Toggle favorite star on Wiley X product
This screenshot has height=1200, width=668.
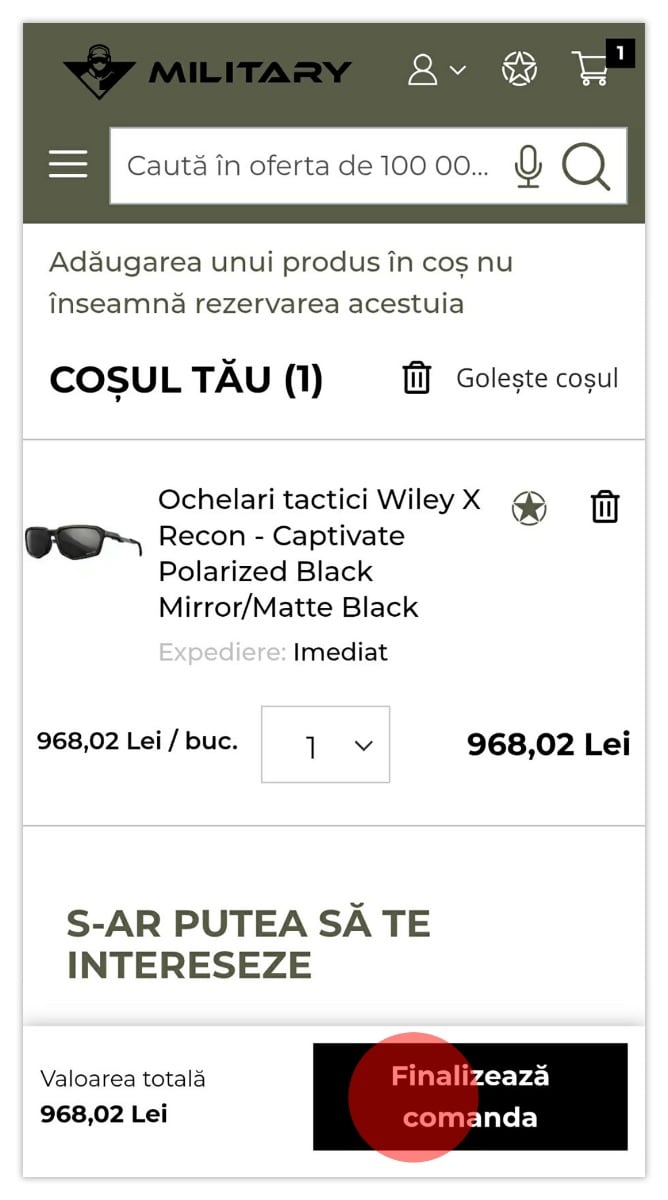(529, 508)
